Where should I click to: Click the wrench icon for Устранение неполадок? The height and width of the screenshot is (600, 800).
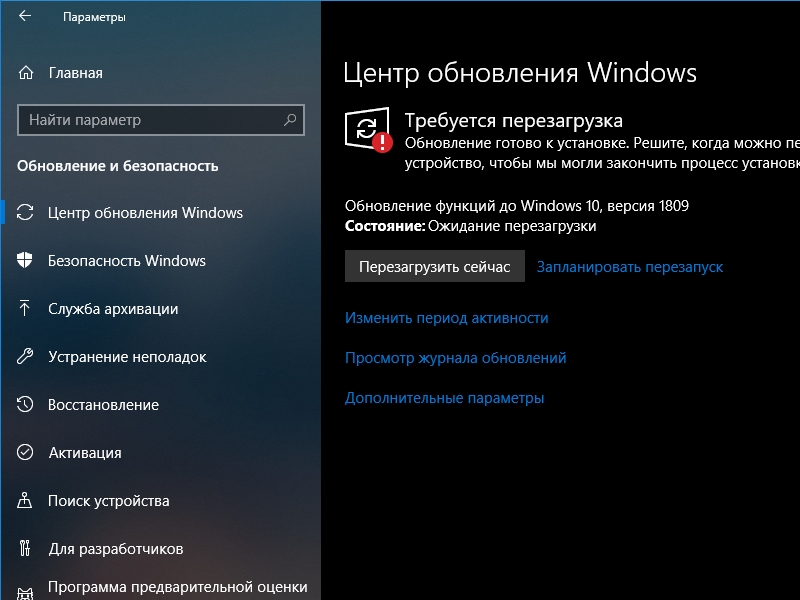(25, 356)
